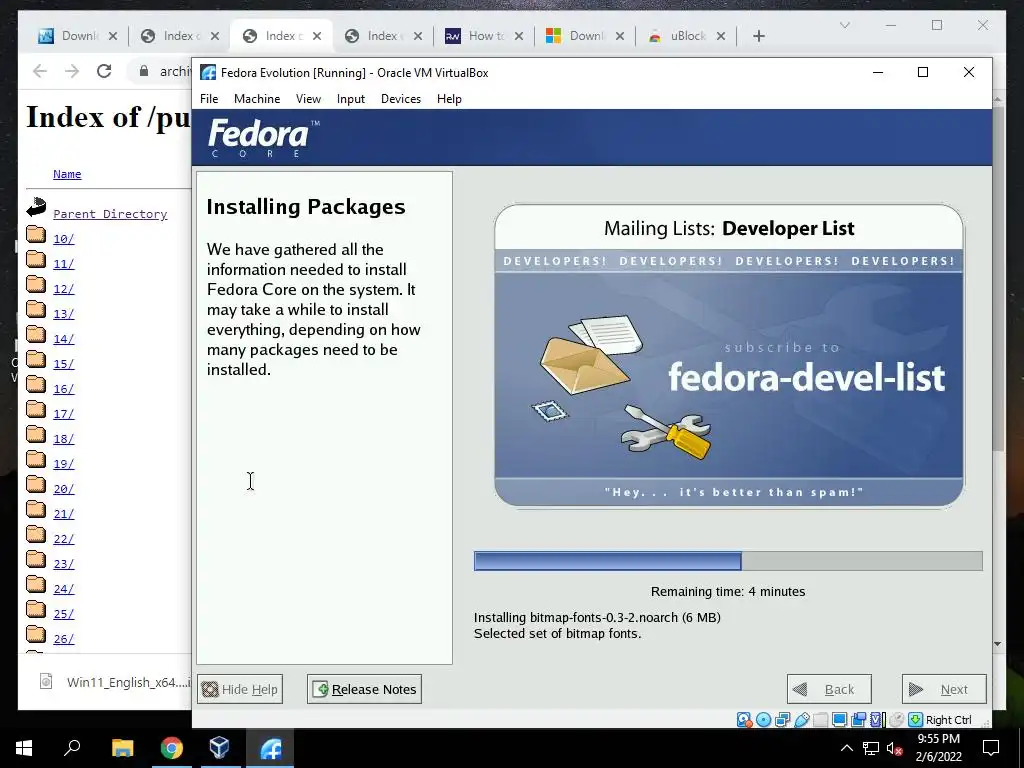1024x768 pixels.
Task: Click 'Installing bitmap-fonts-0.3-2.noarch (6 MB)' status text
Action: click(x=597, y=617)
